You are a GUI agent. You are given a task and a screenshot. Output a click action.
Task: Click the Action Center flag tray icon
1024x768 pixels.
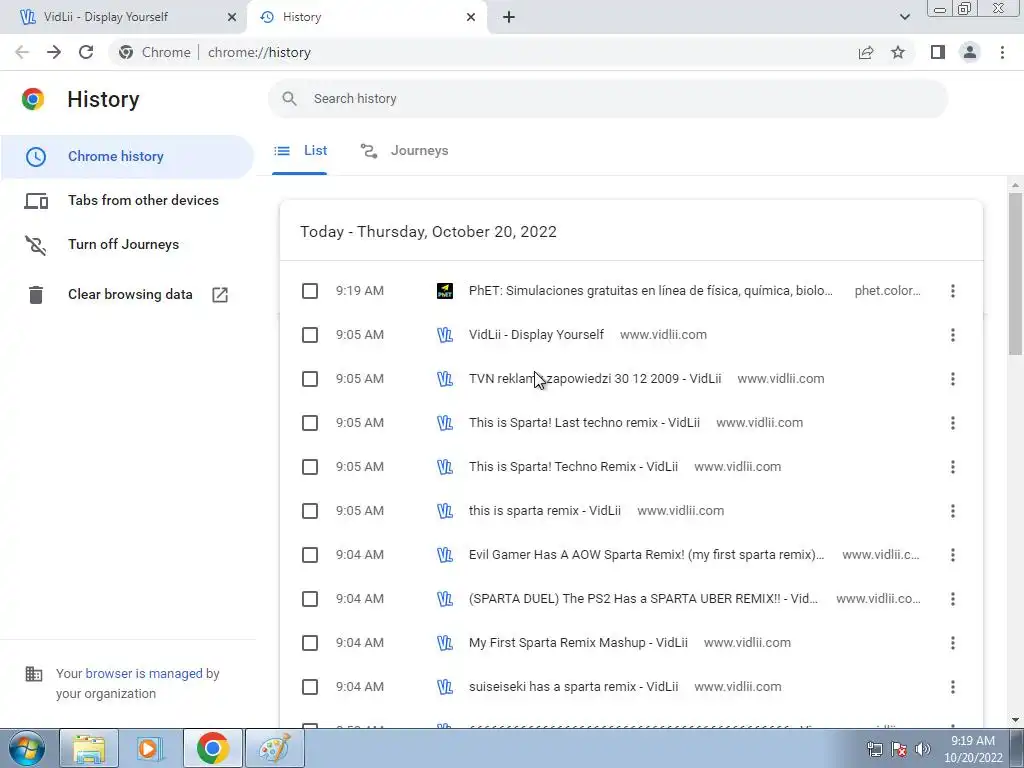click(899, 749)
